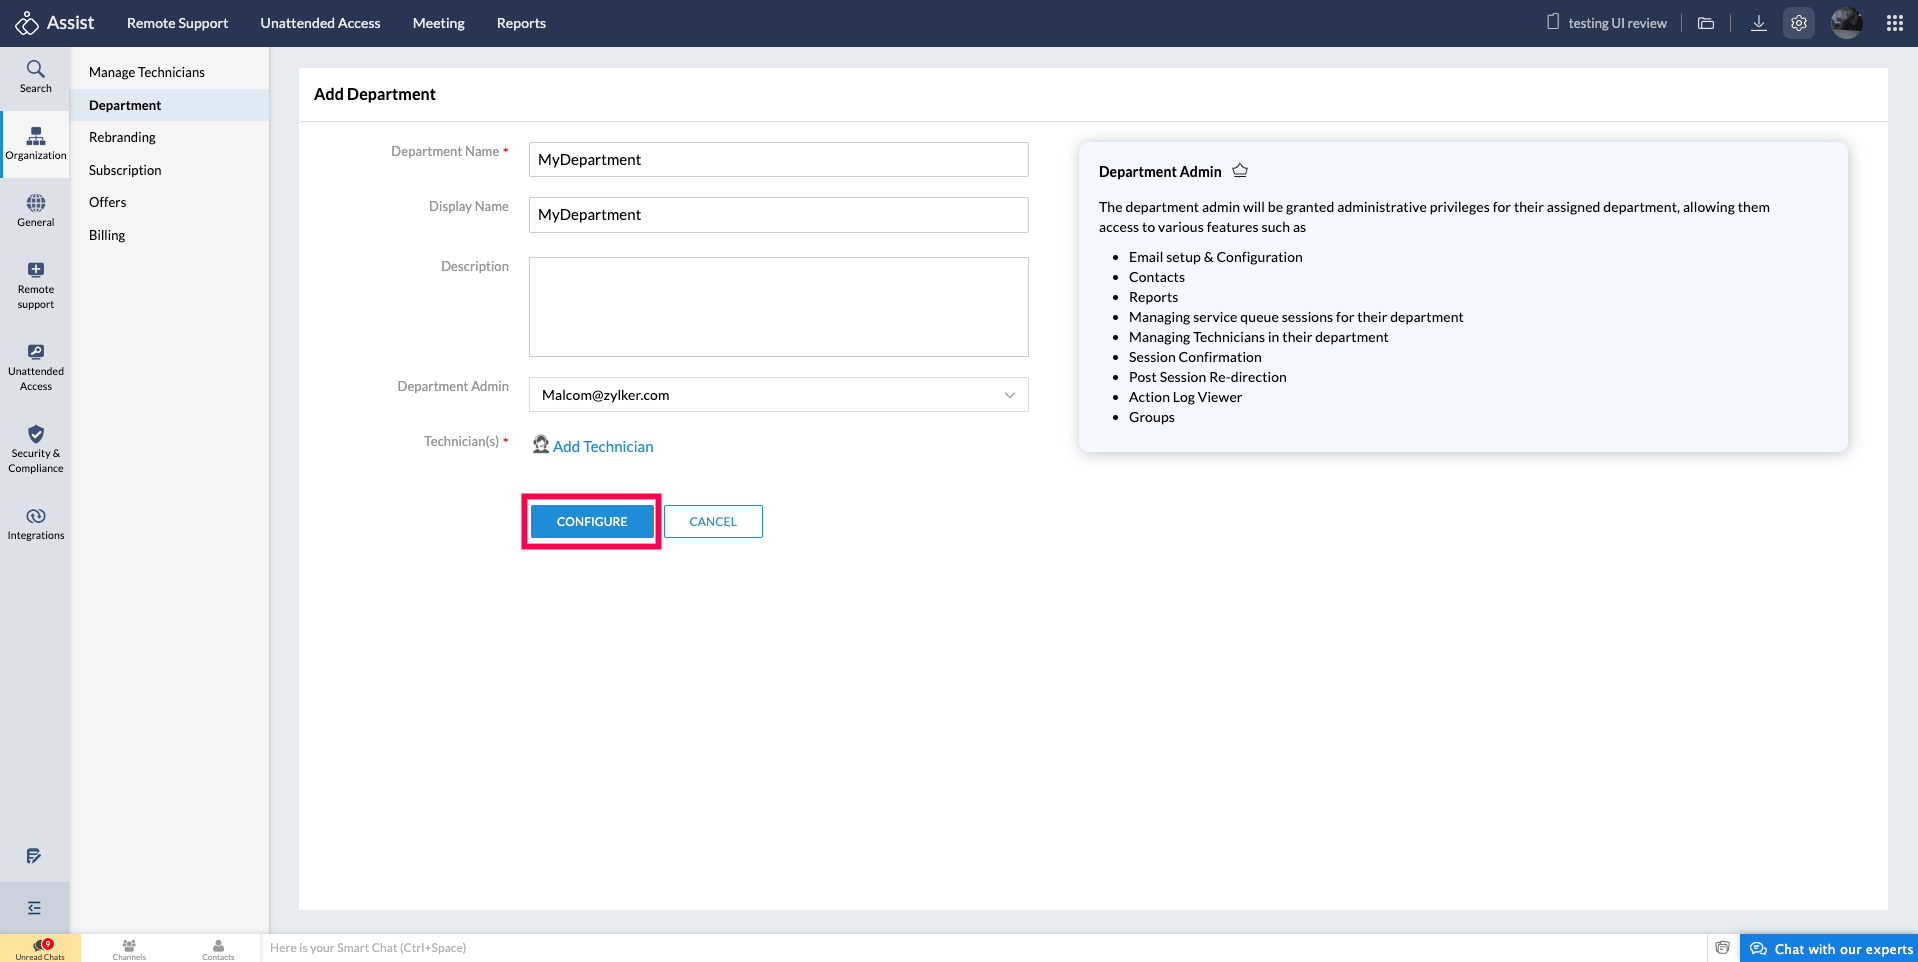Open Chat with our experts
The height and width of the screenshot is (962, 1918).
(x=1831, y=949)
